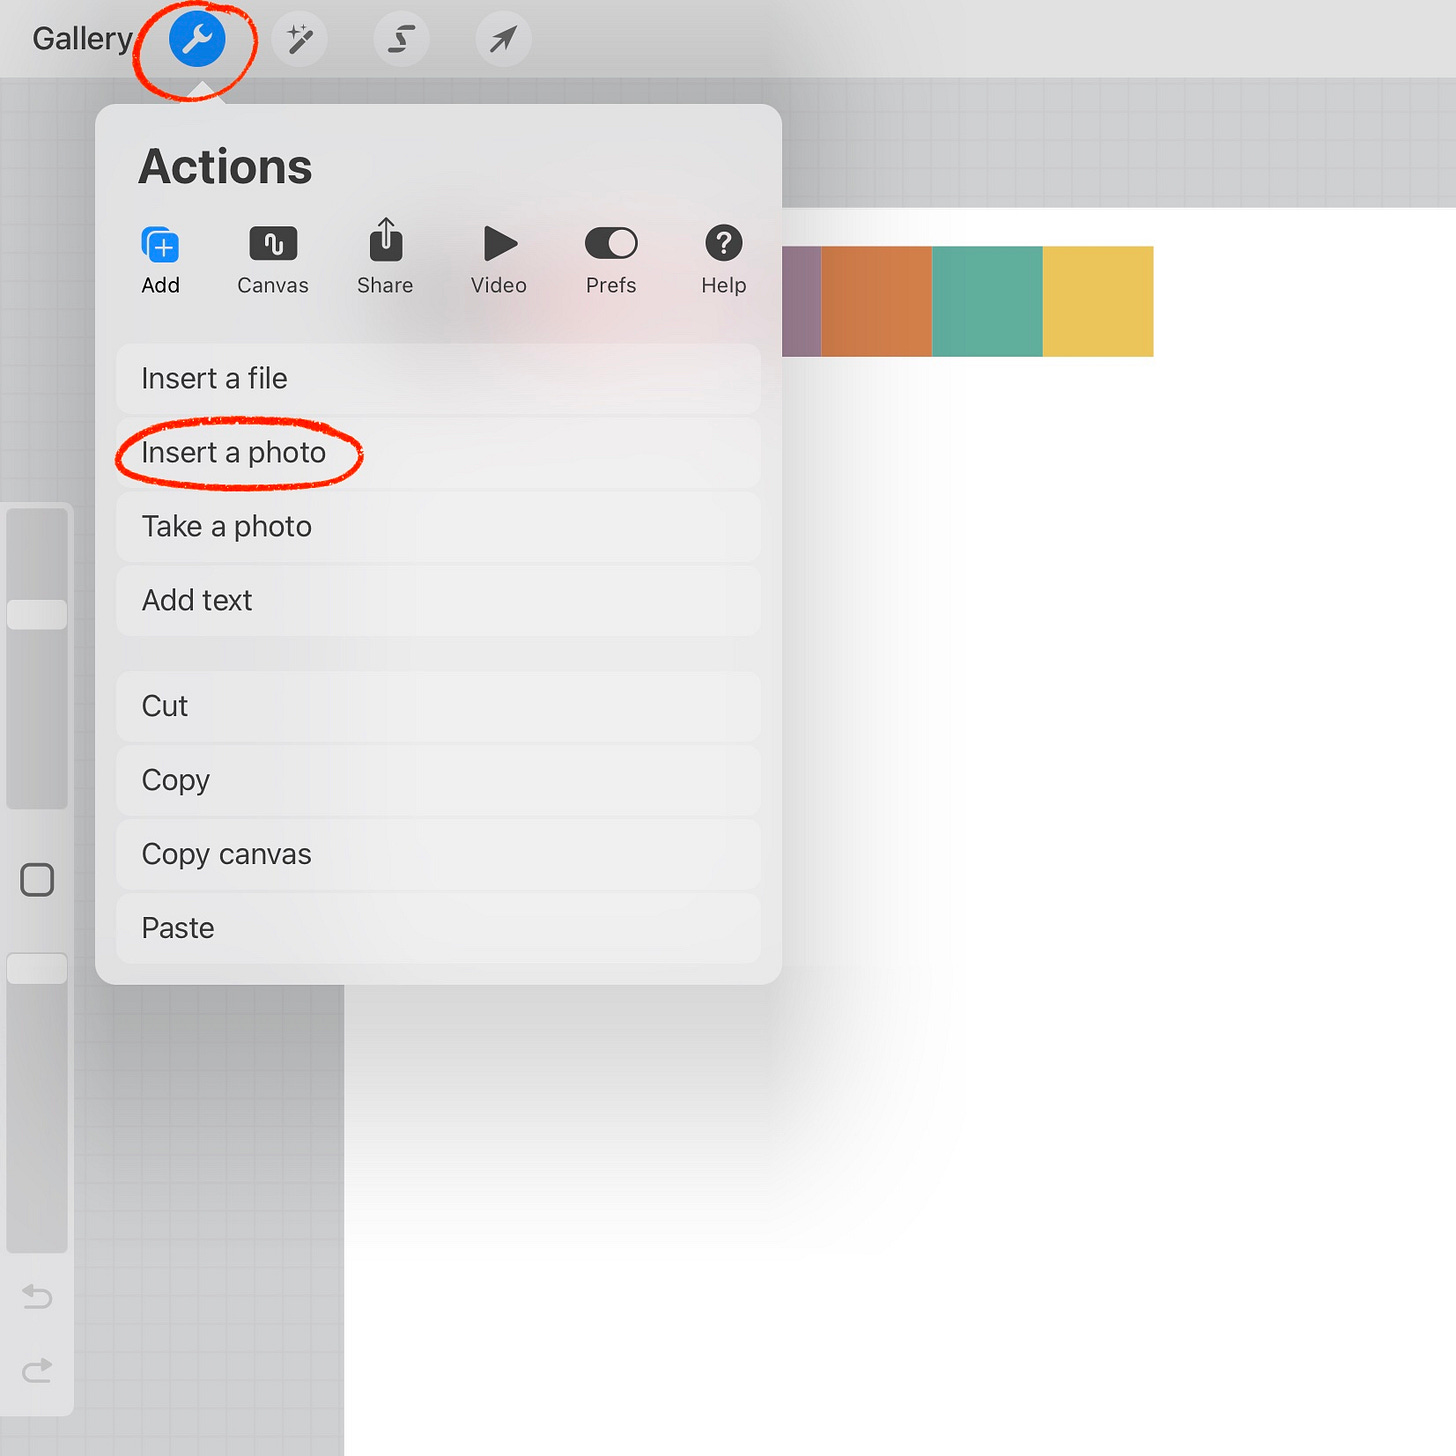Image resolution: width=1456 pixels, height=1456 pixels.
Task: Choose Insert a photo
Action: click(x=438, y=453)
